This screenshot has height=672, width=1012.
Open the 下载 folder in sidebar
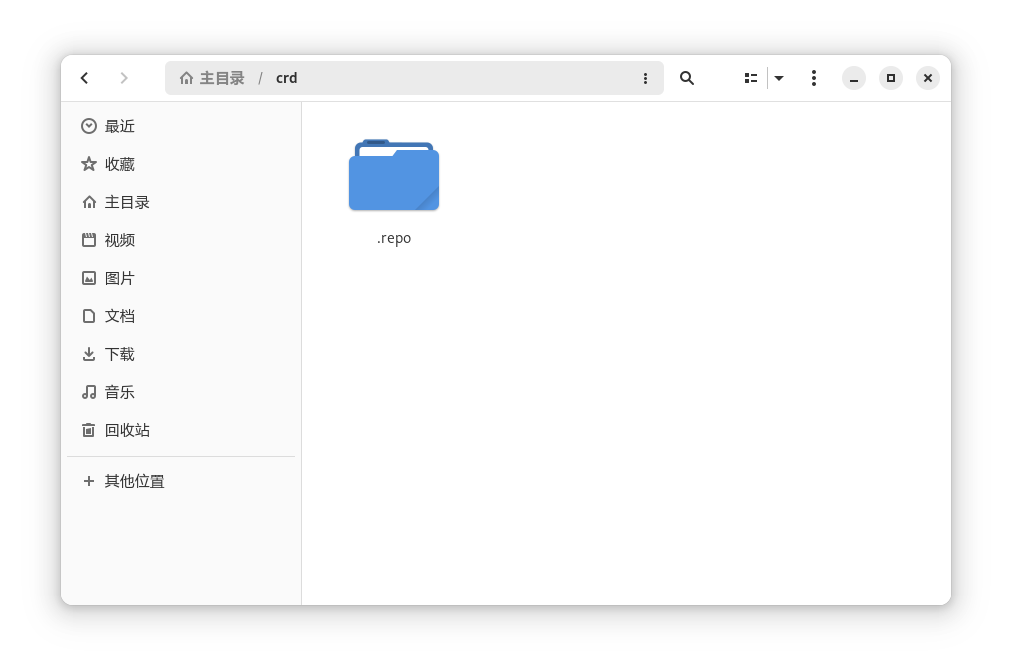[181, 354]
